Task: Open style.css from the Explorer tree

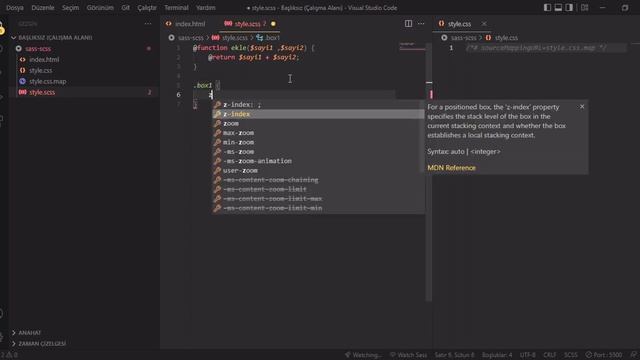Action: pyautogui.click(x=40, y=71)
